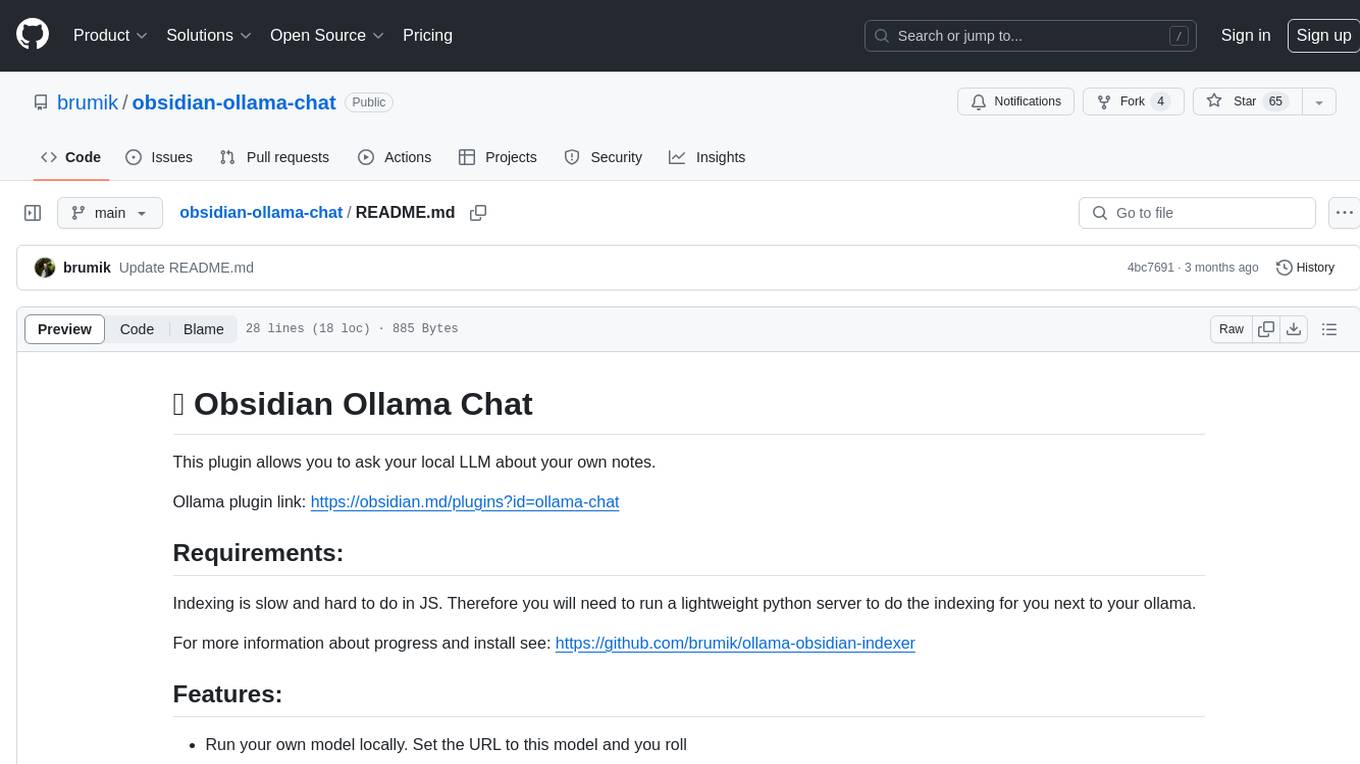The height and width of the screenshot is (764, 1360).
Task: Switch to the Insights tab
Action: coord(707,157)
